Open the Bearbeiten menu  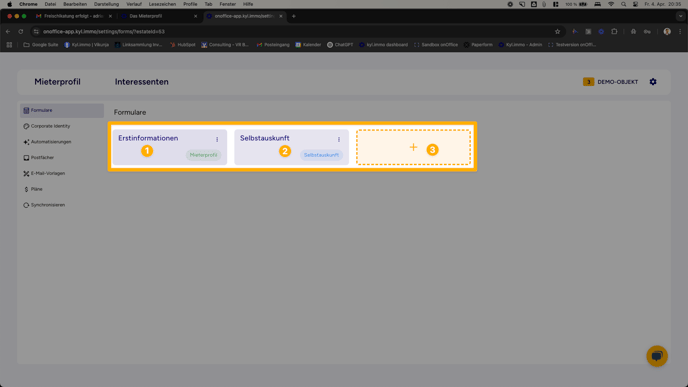(75, 4)
